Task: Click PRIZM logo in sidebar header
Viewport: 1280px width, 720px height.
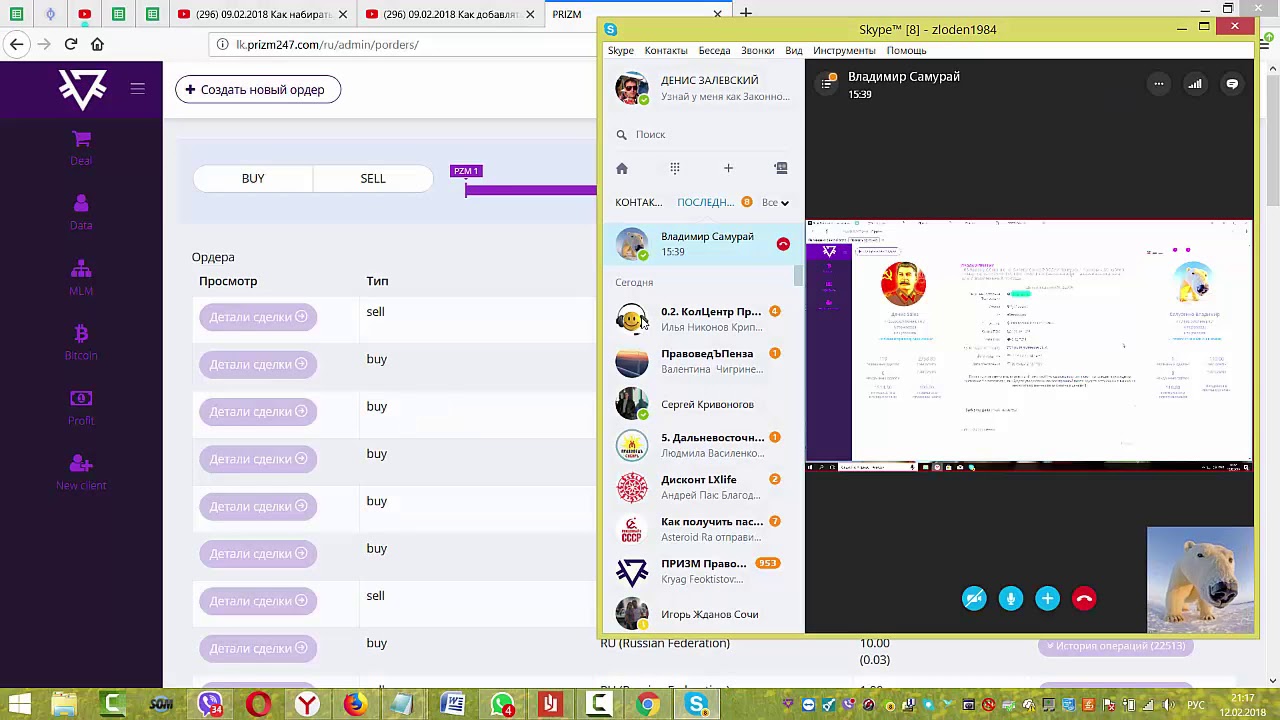Action: pyautogui.click(x=82, y=90)
